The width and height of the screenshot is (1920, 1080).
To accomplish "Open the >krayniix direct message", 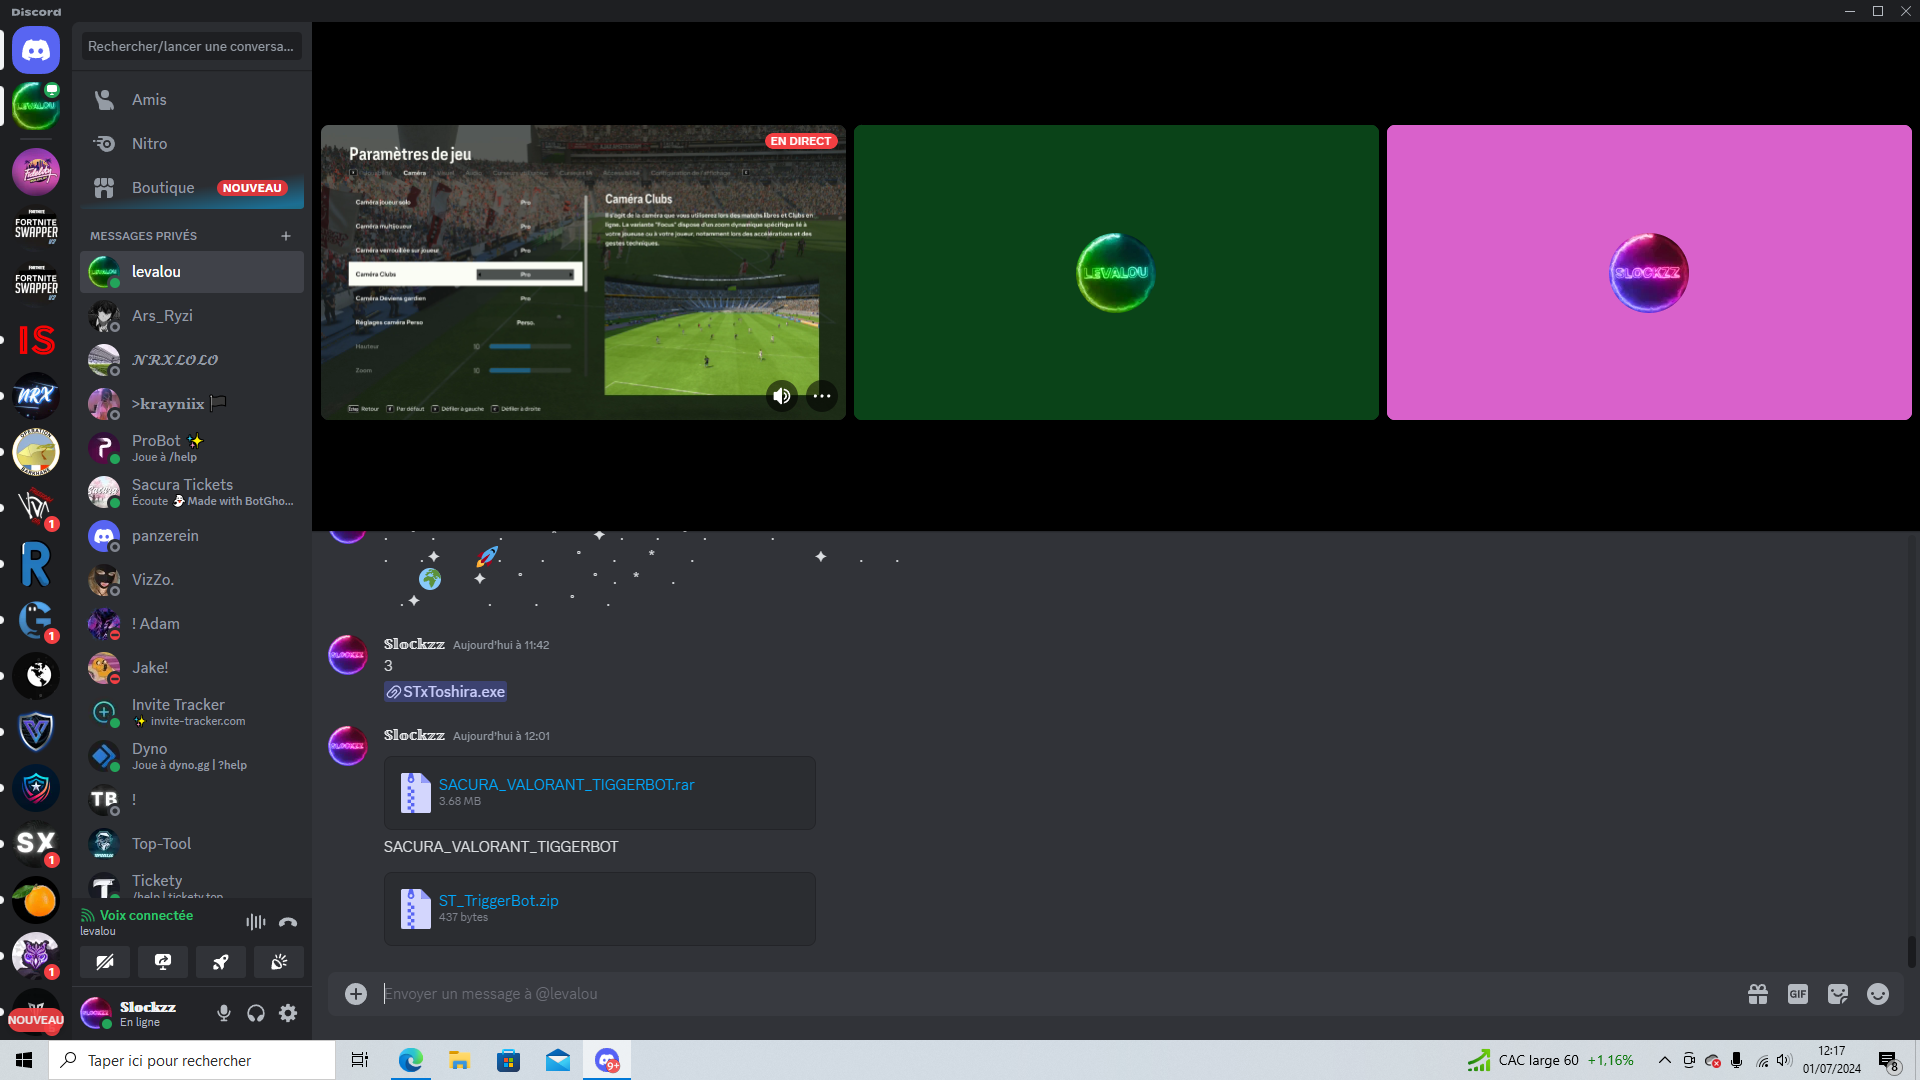I will (192, 404).
